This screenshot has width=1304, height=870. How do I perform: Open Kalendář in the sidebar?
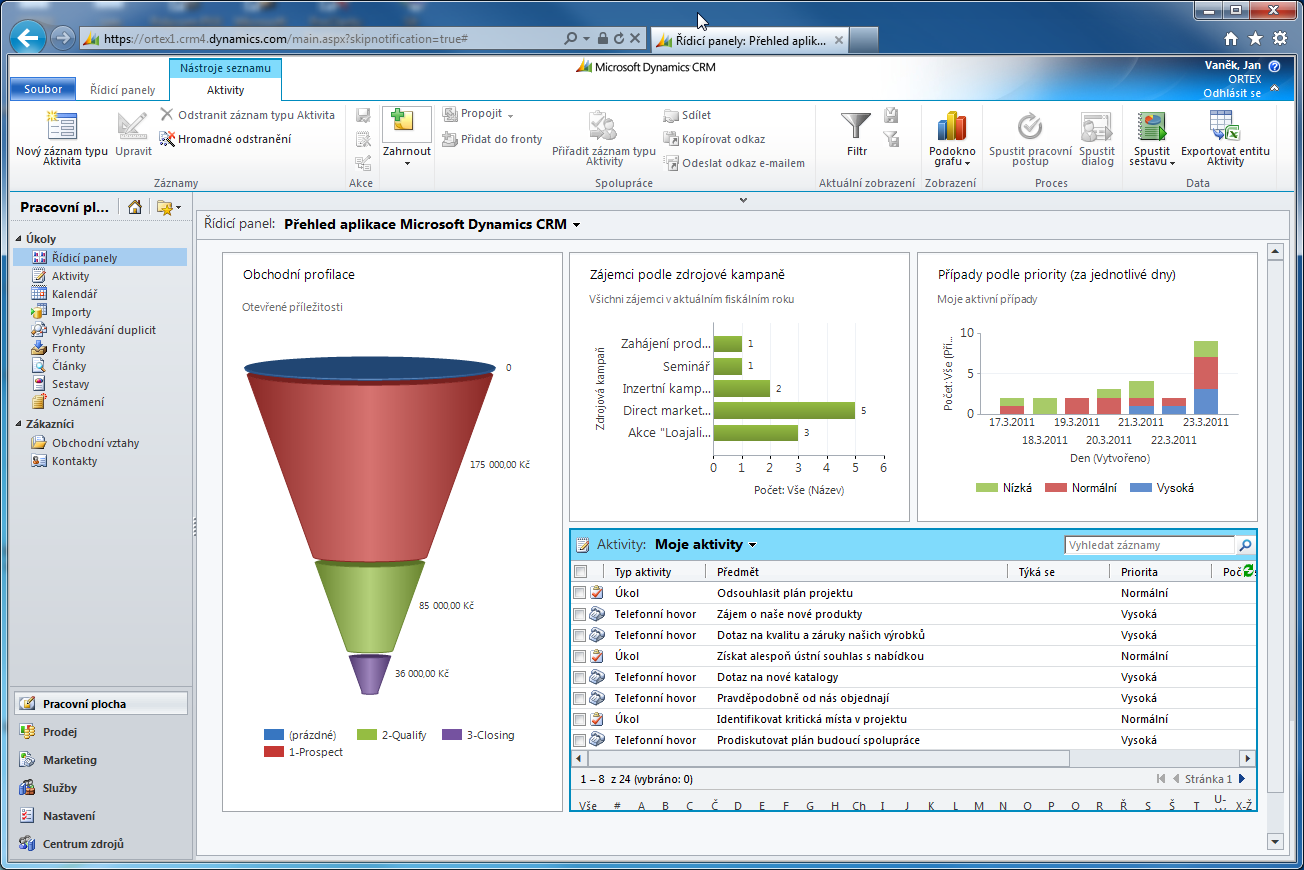pos(74,294)
